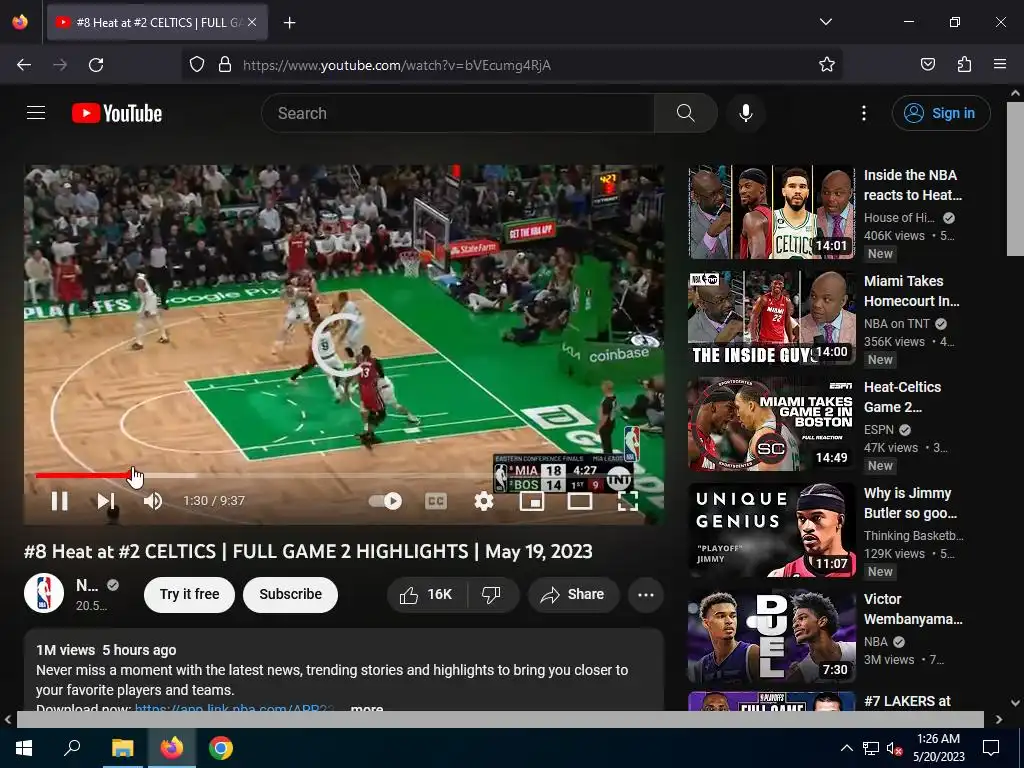1024x768 pixels.
Task: Open the network tray icon
Action: pyautogui.click(x=871, y=748)
